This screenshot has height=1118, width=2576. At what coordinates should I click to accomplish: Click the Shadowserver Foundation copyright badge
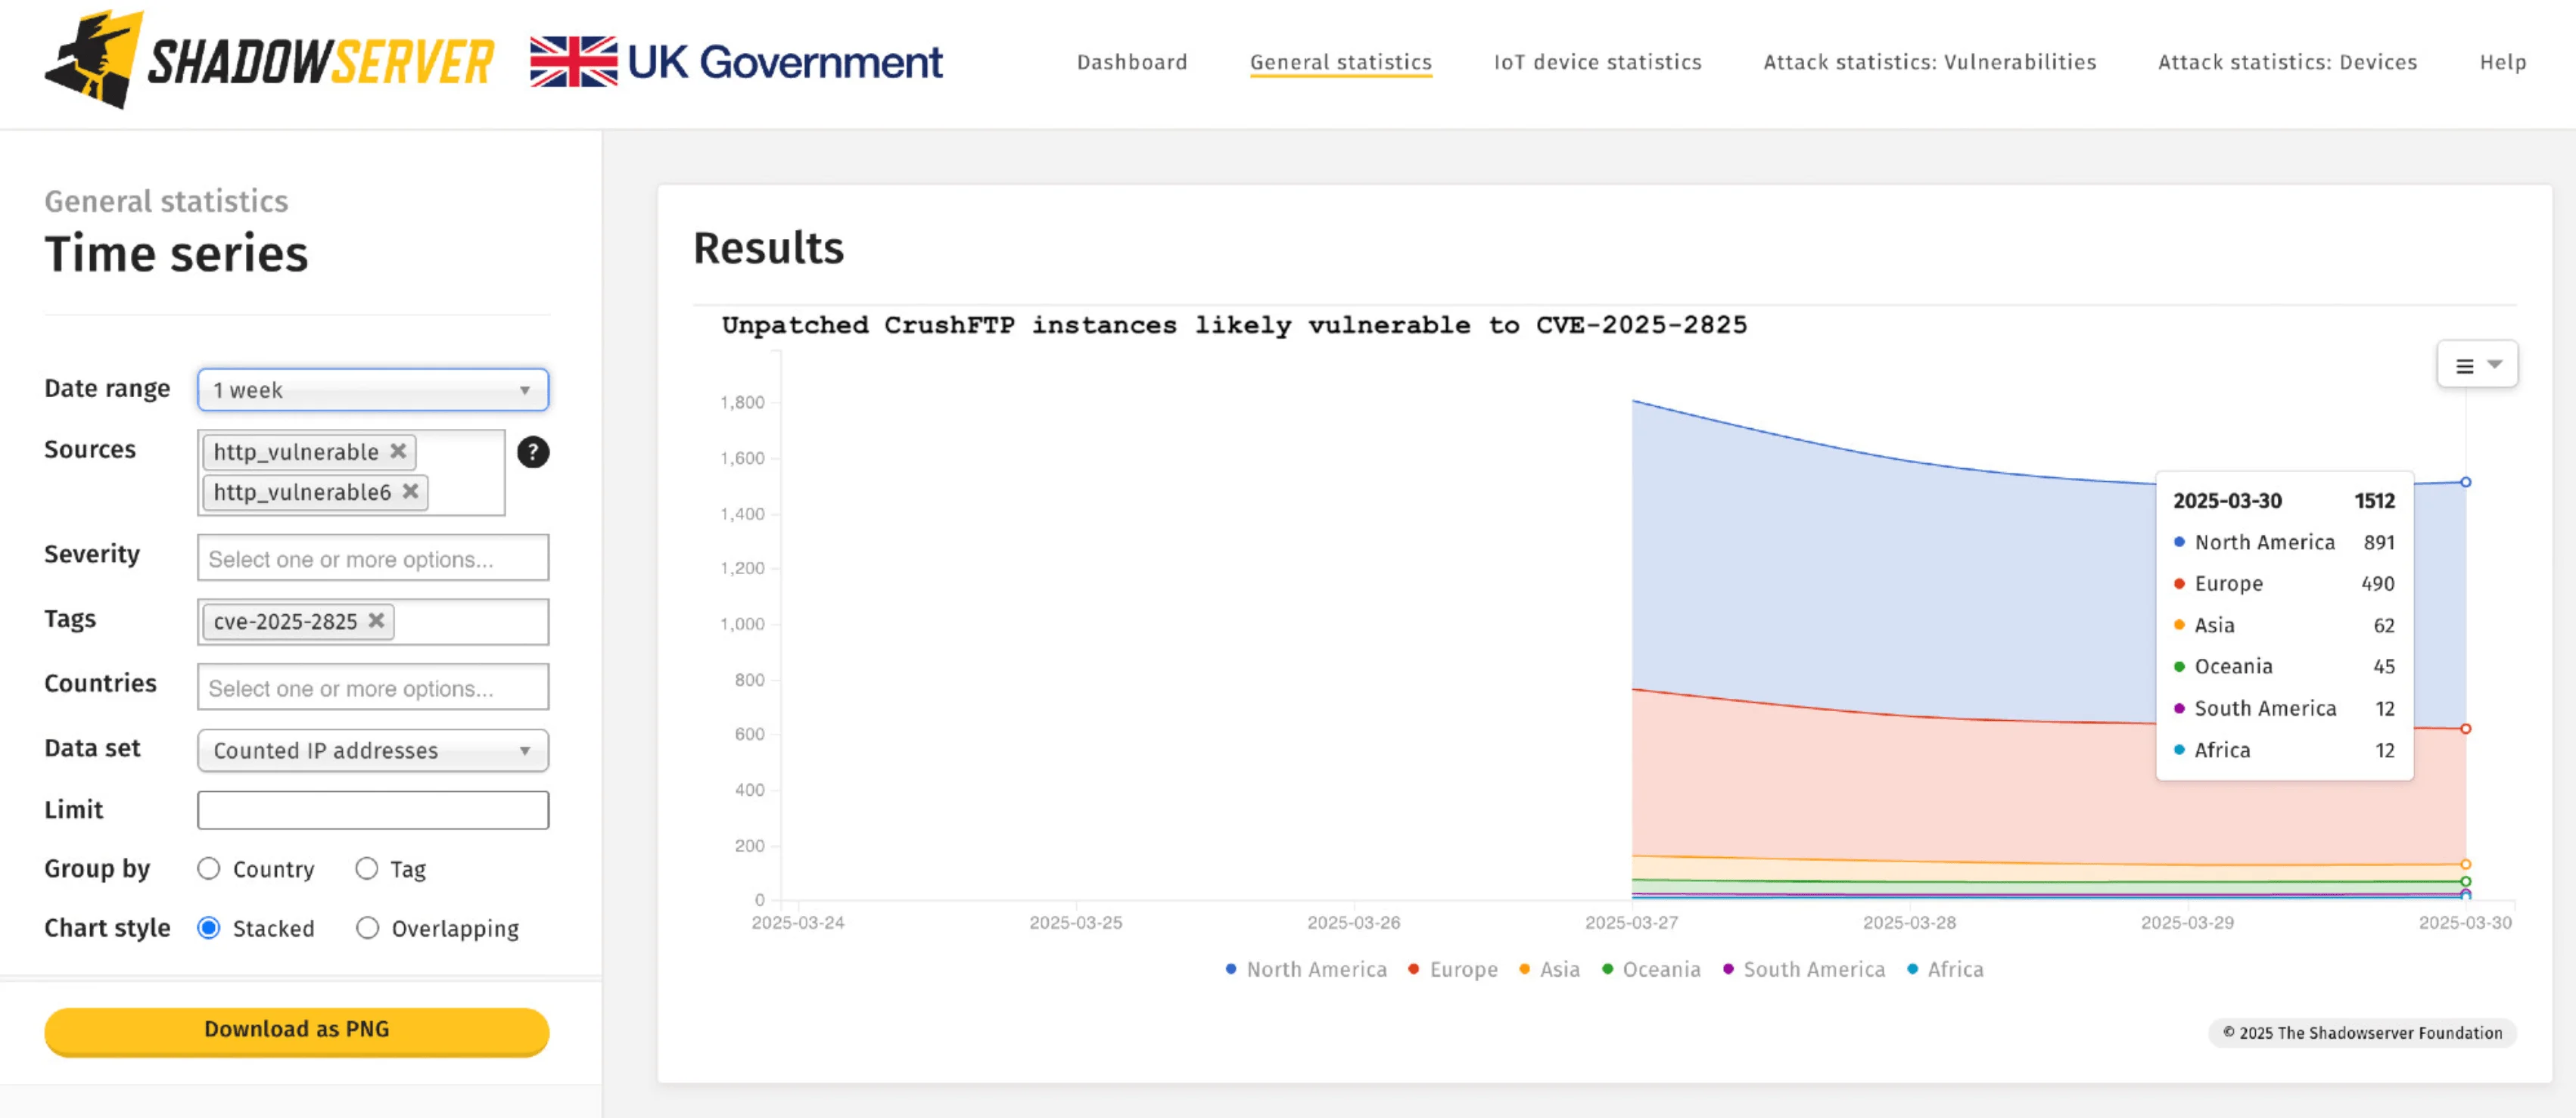pyautogui.click(x=2362, y=1033)
